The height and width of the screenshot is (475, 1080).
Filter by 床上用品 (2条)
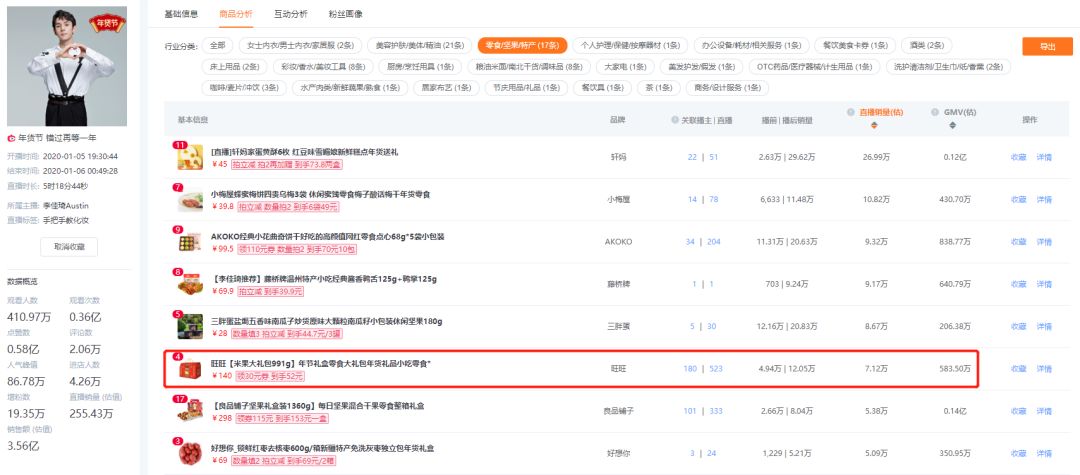[x=234, y=67]
